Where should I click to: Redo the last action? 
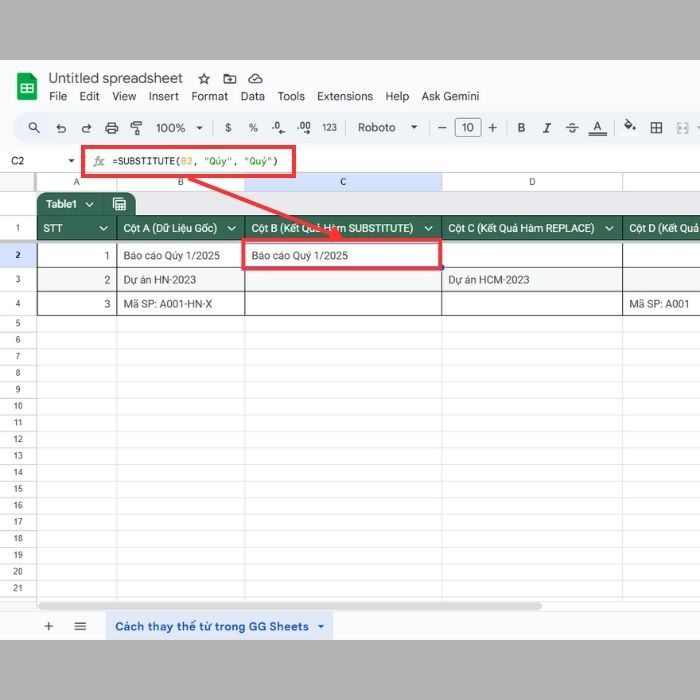[86, 128]
